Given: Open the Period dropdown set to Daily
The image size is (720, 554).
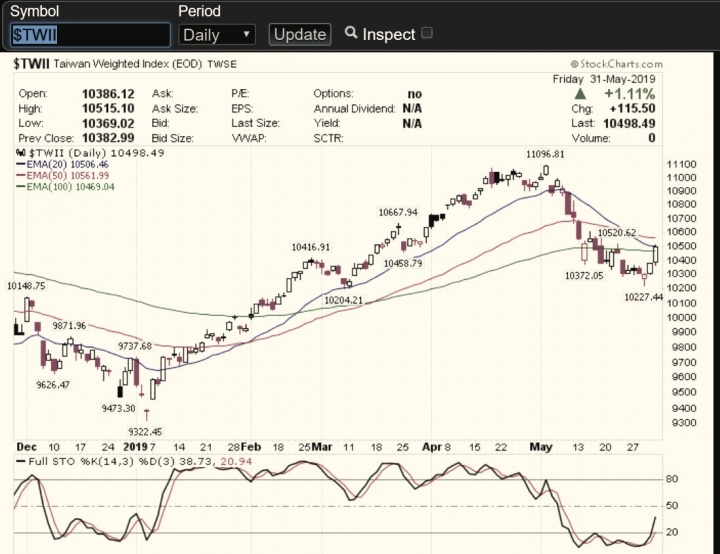Looking at the screenshot, I should 216,35.
